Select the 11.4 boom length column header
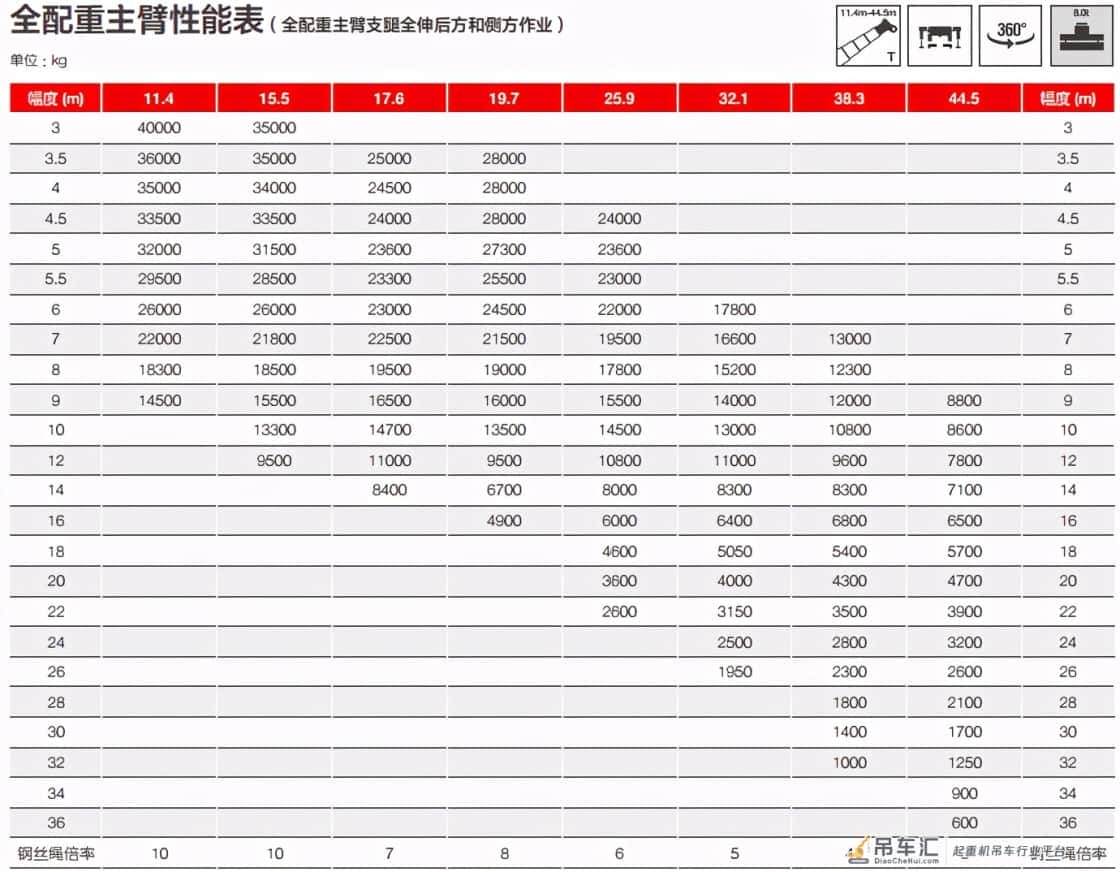1120x872 pixels. click(x=159, y=98)
